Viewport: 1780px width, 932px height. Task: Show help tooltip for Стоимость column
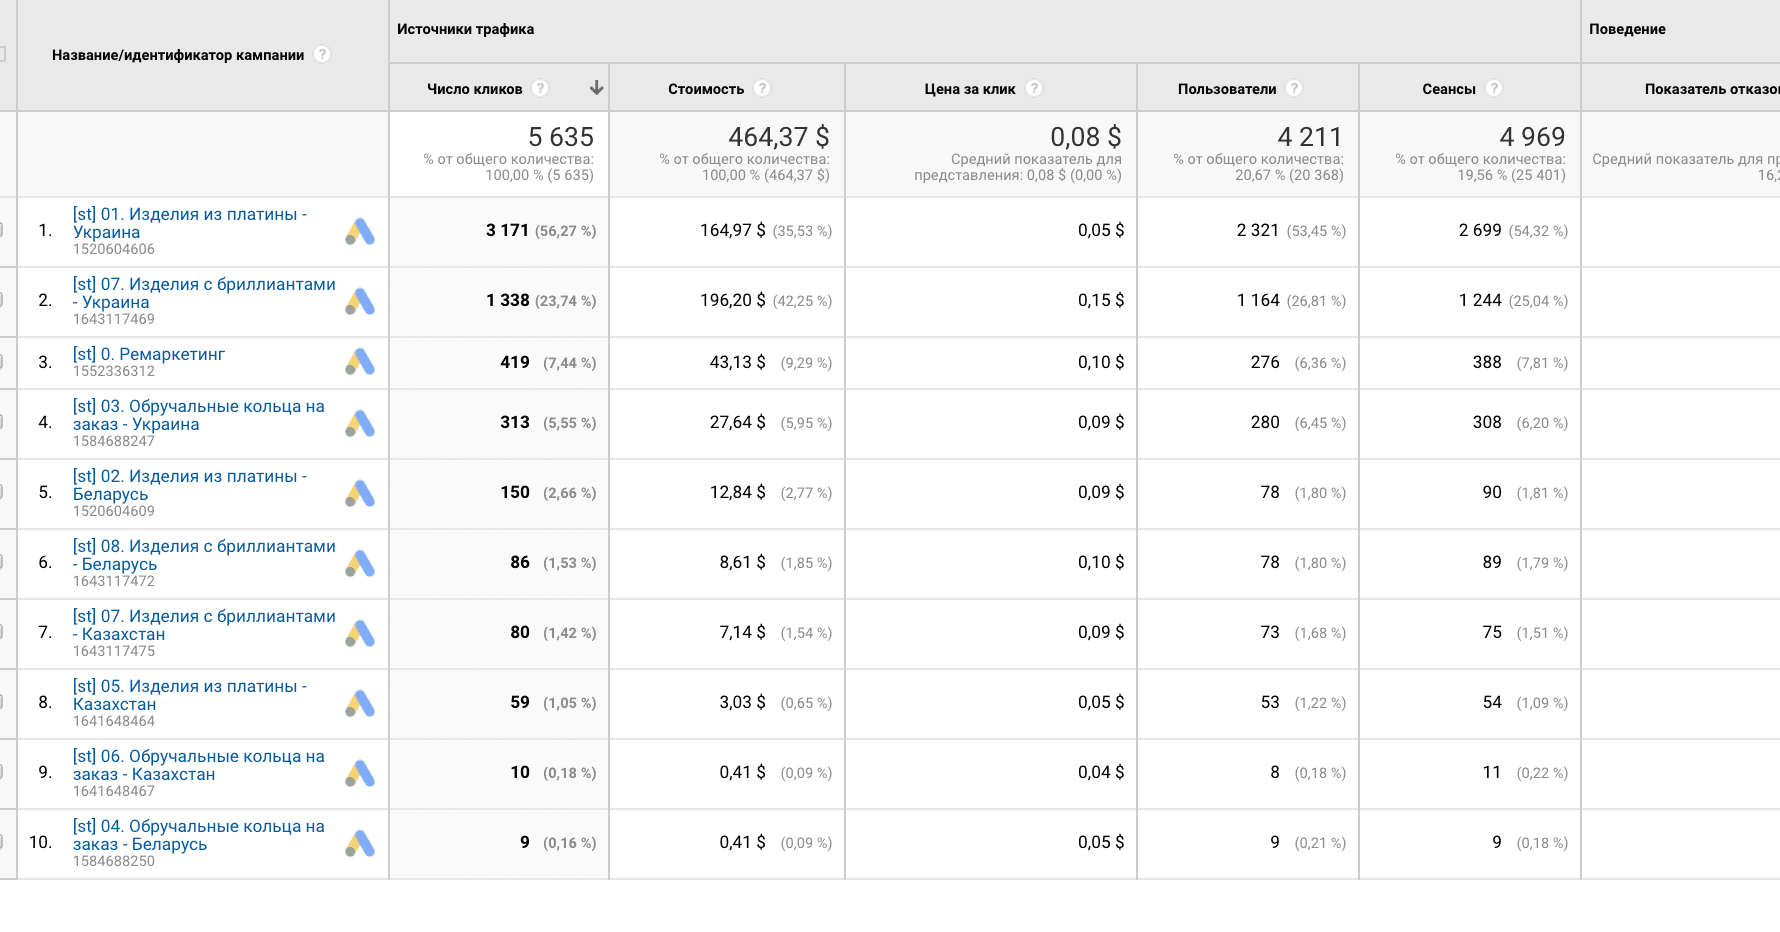pyautogui.click(x=762, y=88)
